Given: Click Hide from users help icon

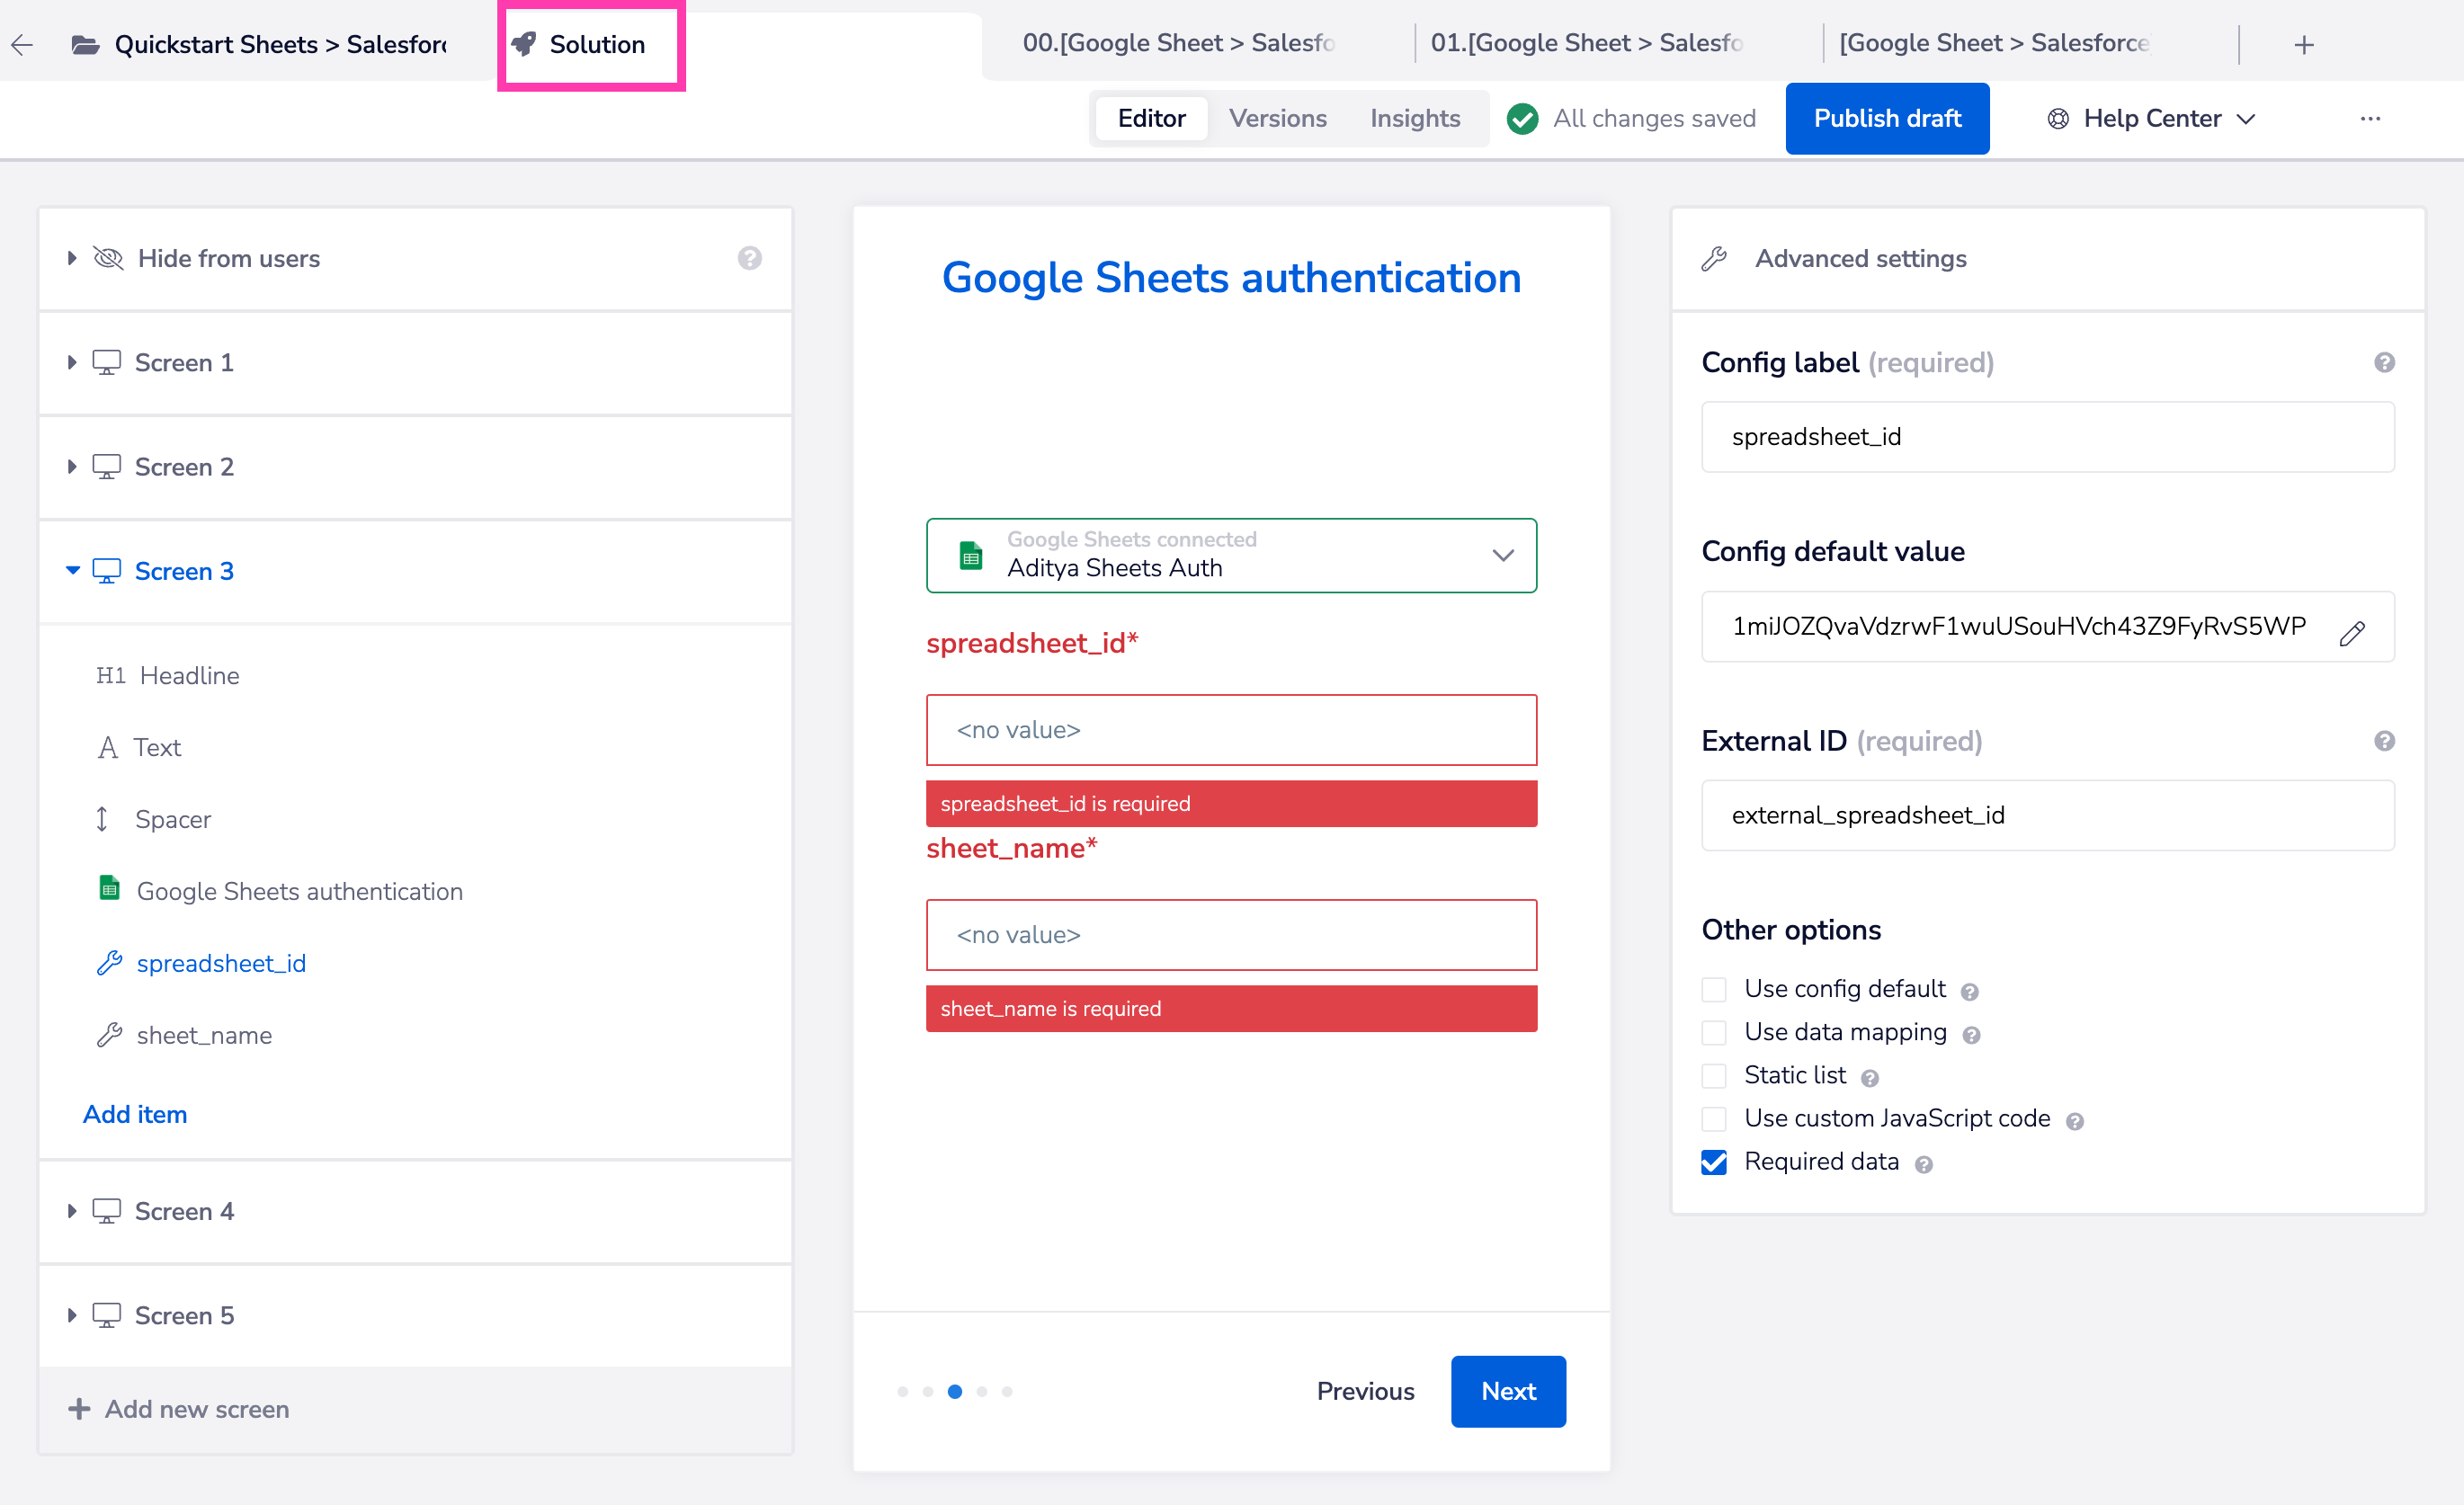Looking at the screenshot, I should (x=750, y=258).
